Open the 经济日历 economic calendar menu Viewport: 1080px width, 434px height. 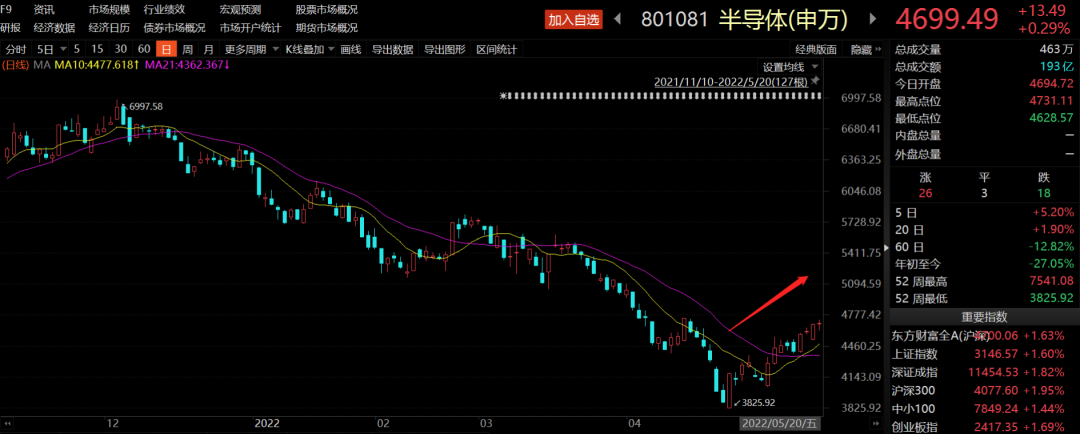click(x=110, y=28)
